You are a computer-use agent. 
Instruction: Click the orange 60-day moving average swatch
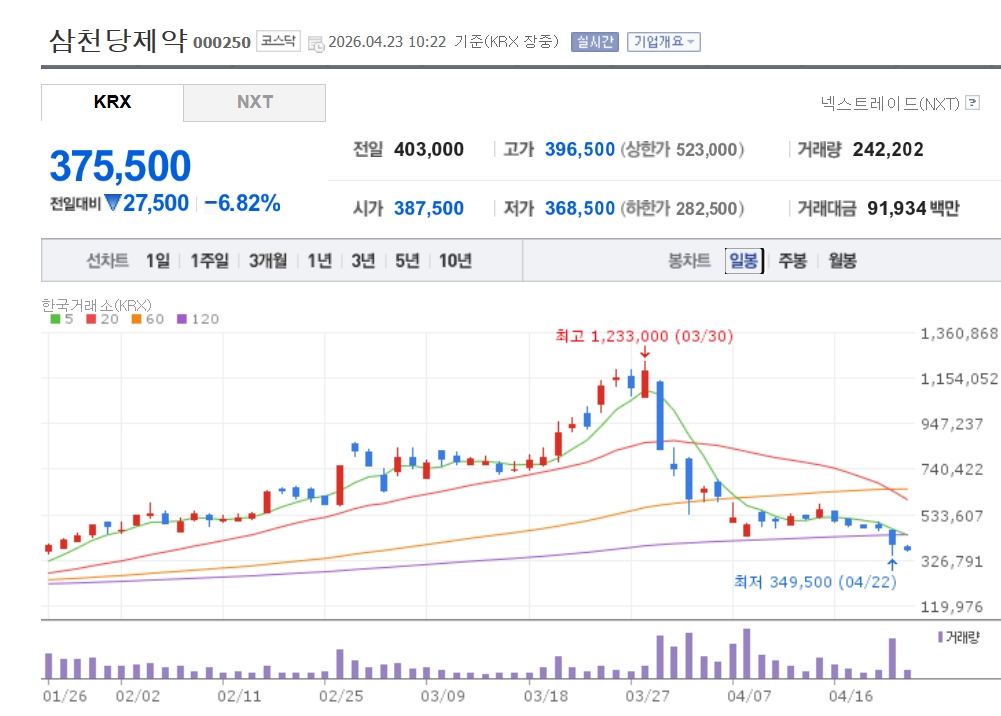(137, 318)
